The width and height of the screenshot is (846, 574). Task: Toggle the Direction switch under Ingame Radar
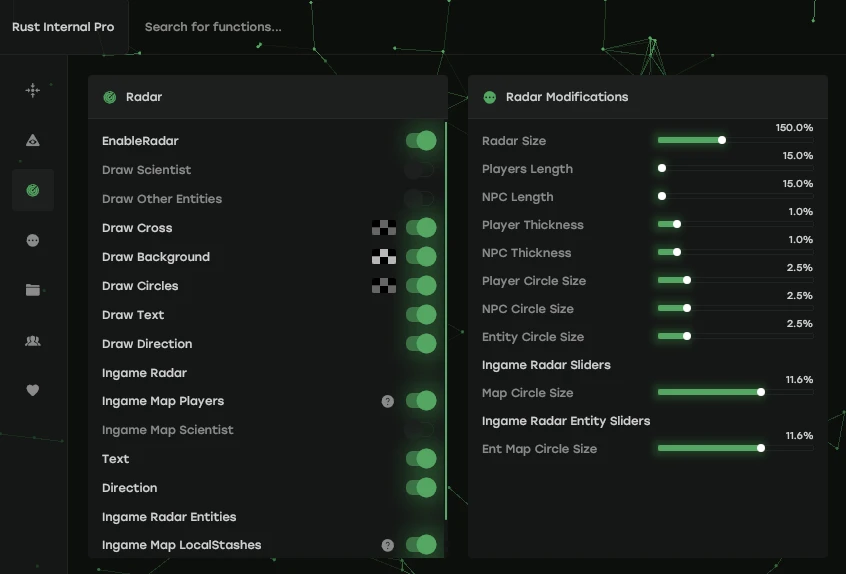(x=421, y=488)
